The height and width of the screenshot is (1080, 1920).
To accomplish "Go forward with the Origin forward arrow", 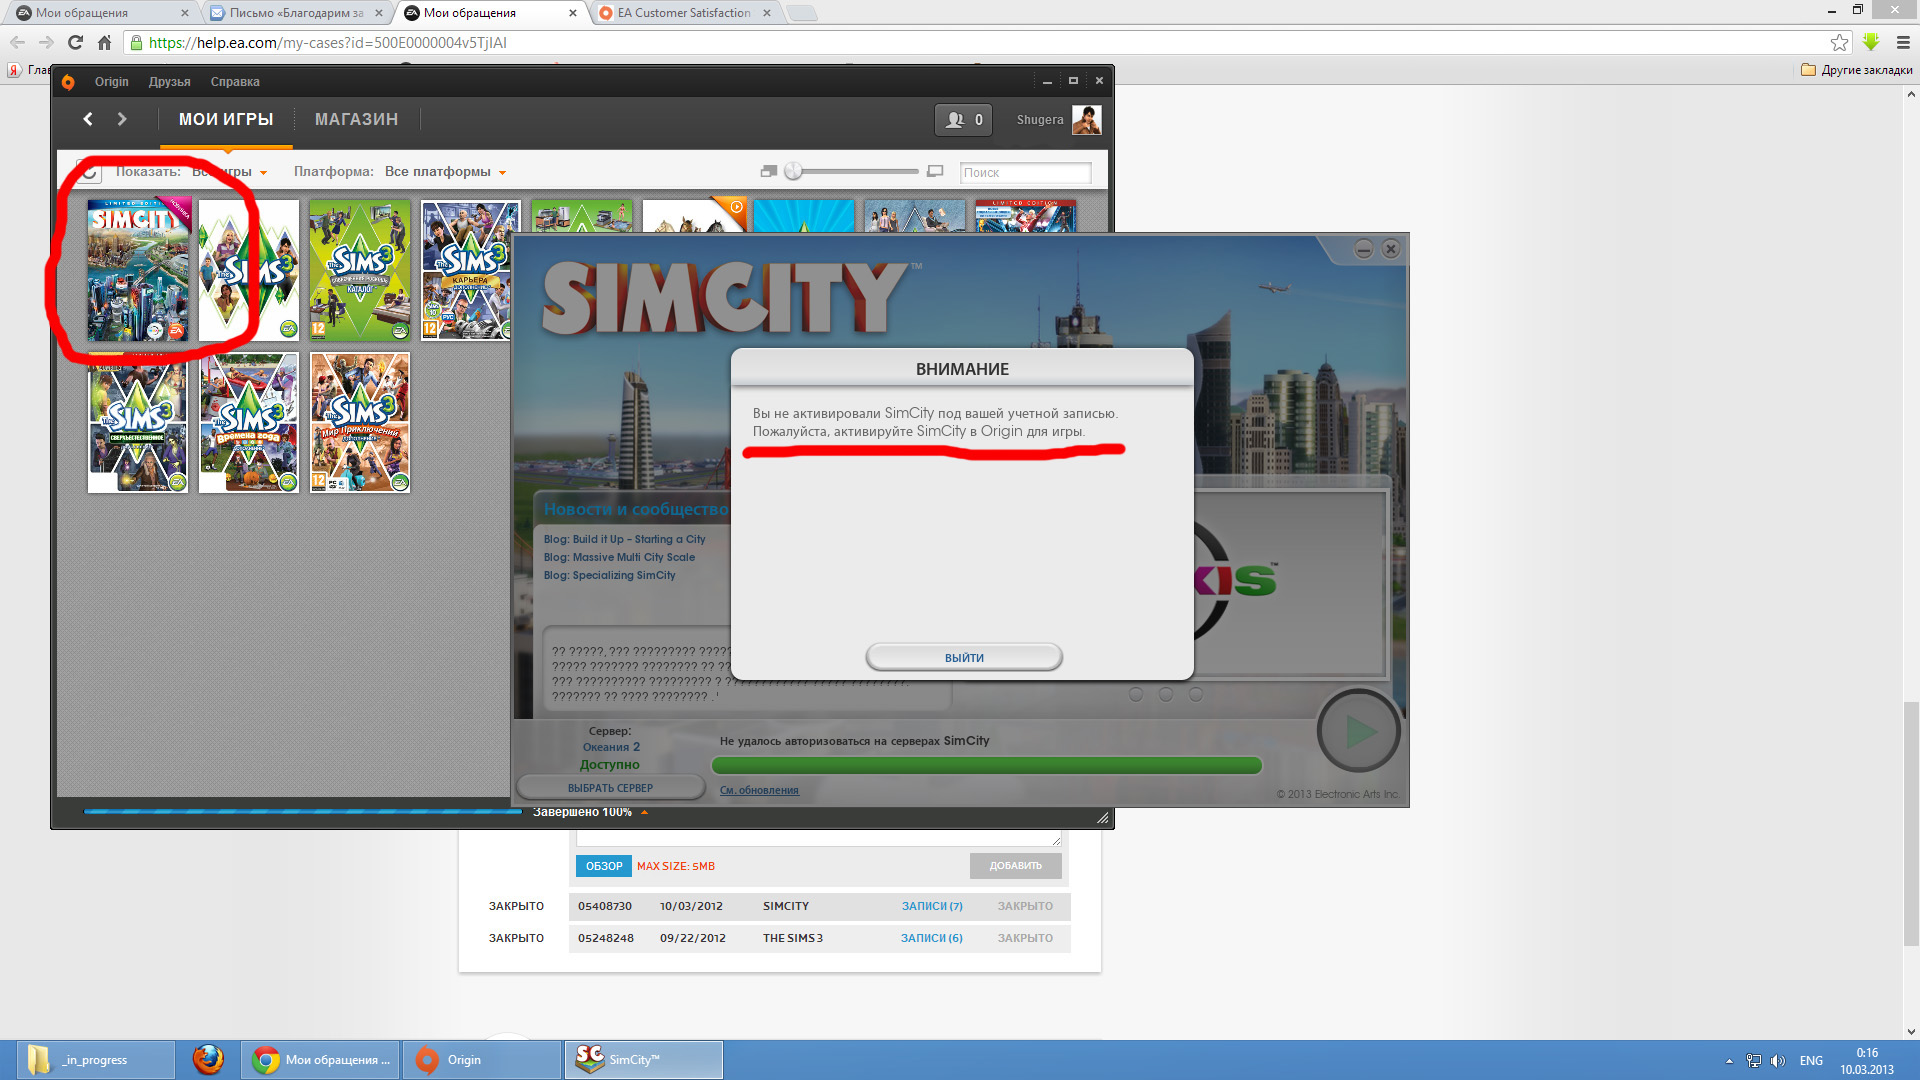I will click(122, 119).
